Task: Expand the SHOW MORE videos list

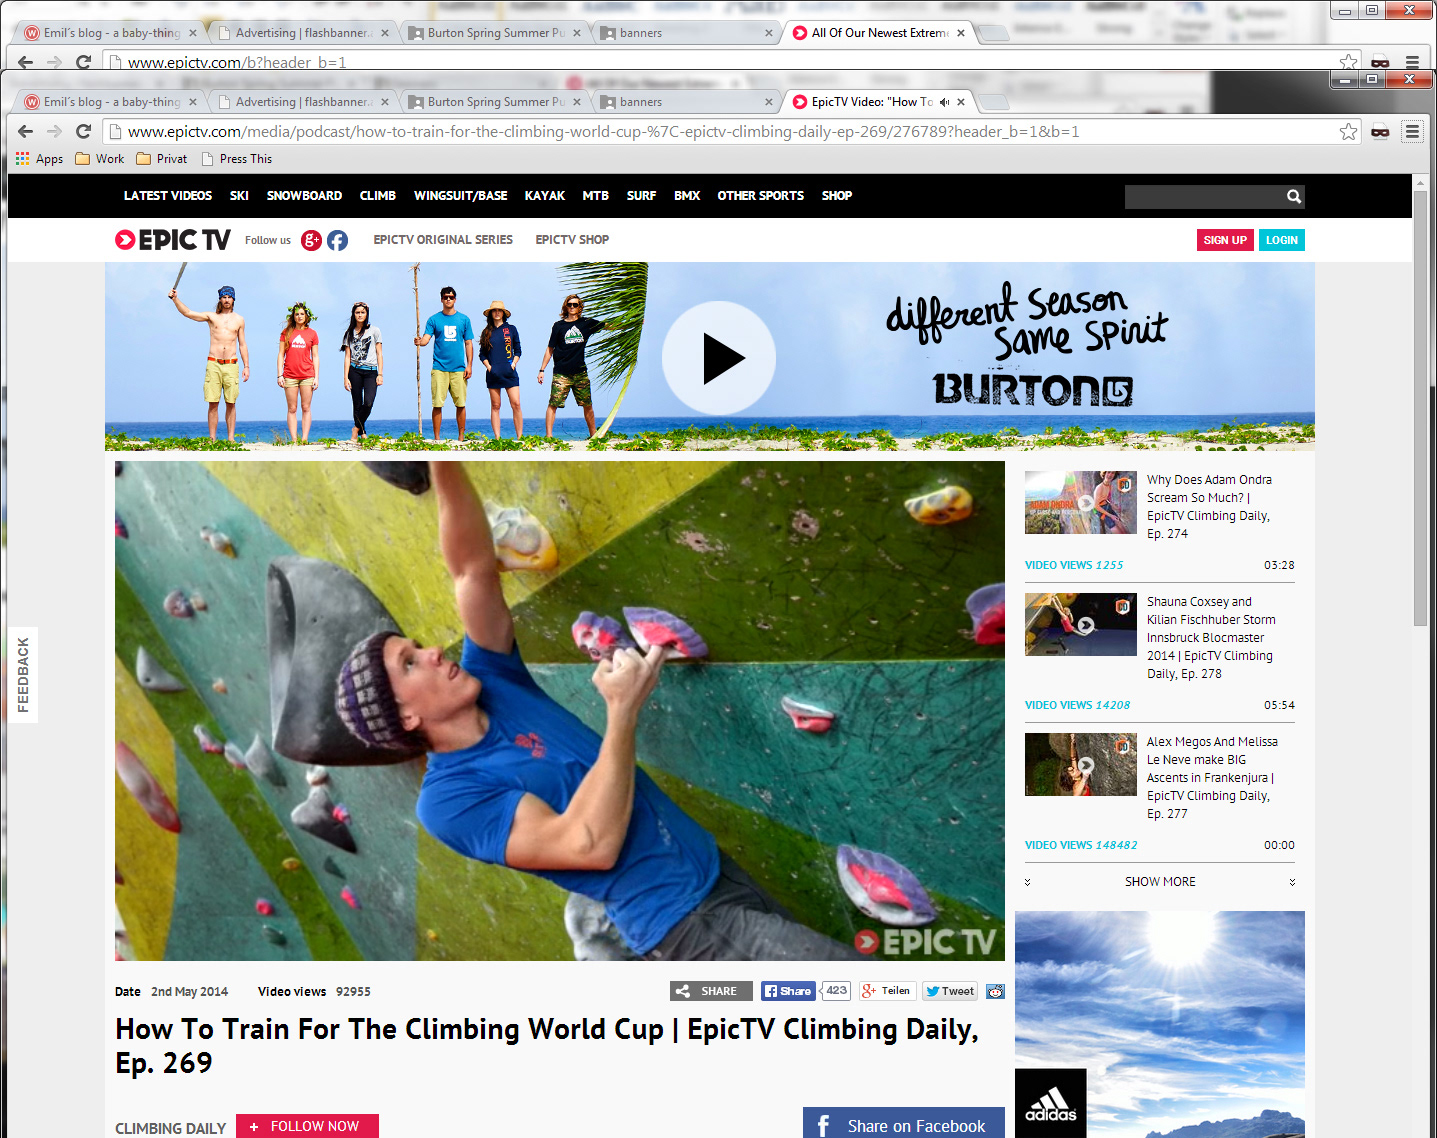Action: (1160, 882)
